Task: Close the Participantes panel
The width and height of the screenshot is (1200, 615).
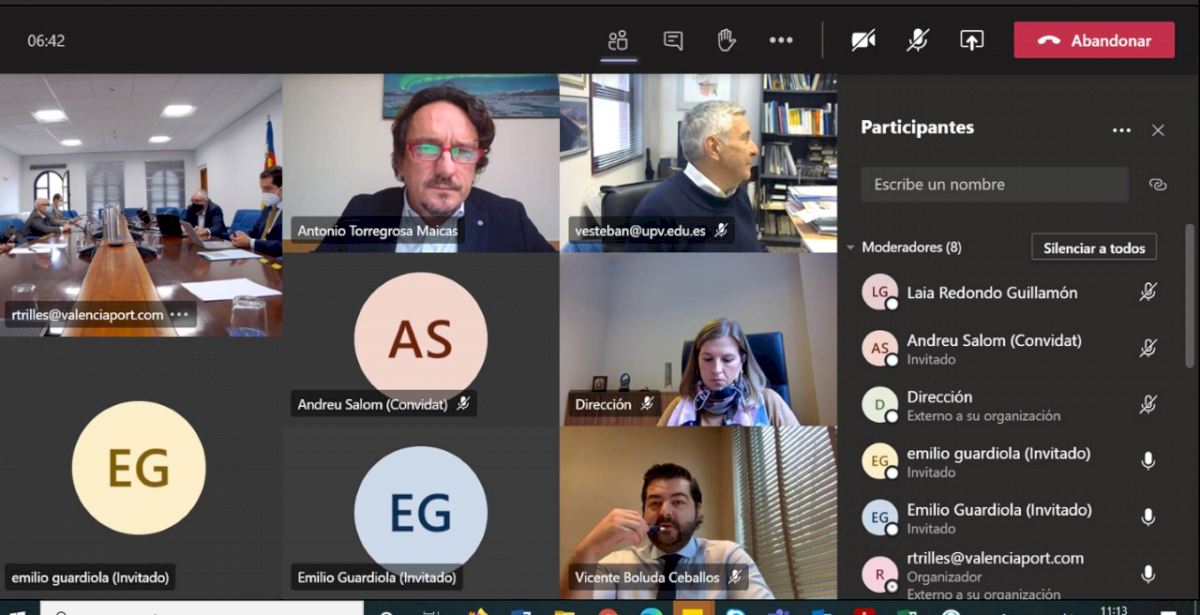Action: click(1158, 130)
